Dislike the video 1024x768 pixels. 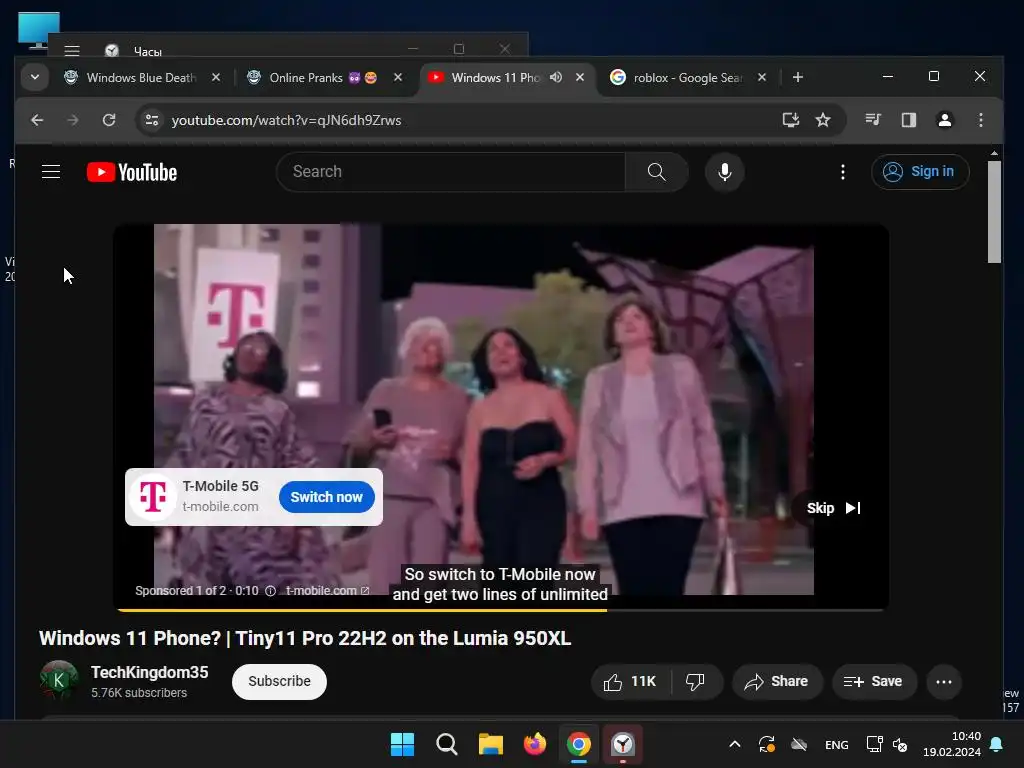696,682
